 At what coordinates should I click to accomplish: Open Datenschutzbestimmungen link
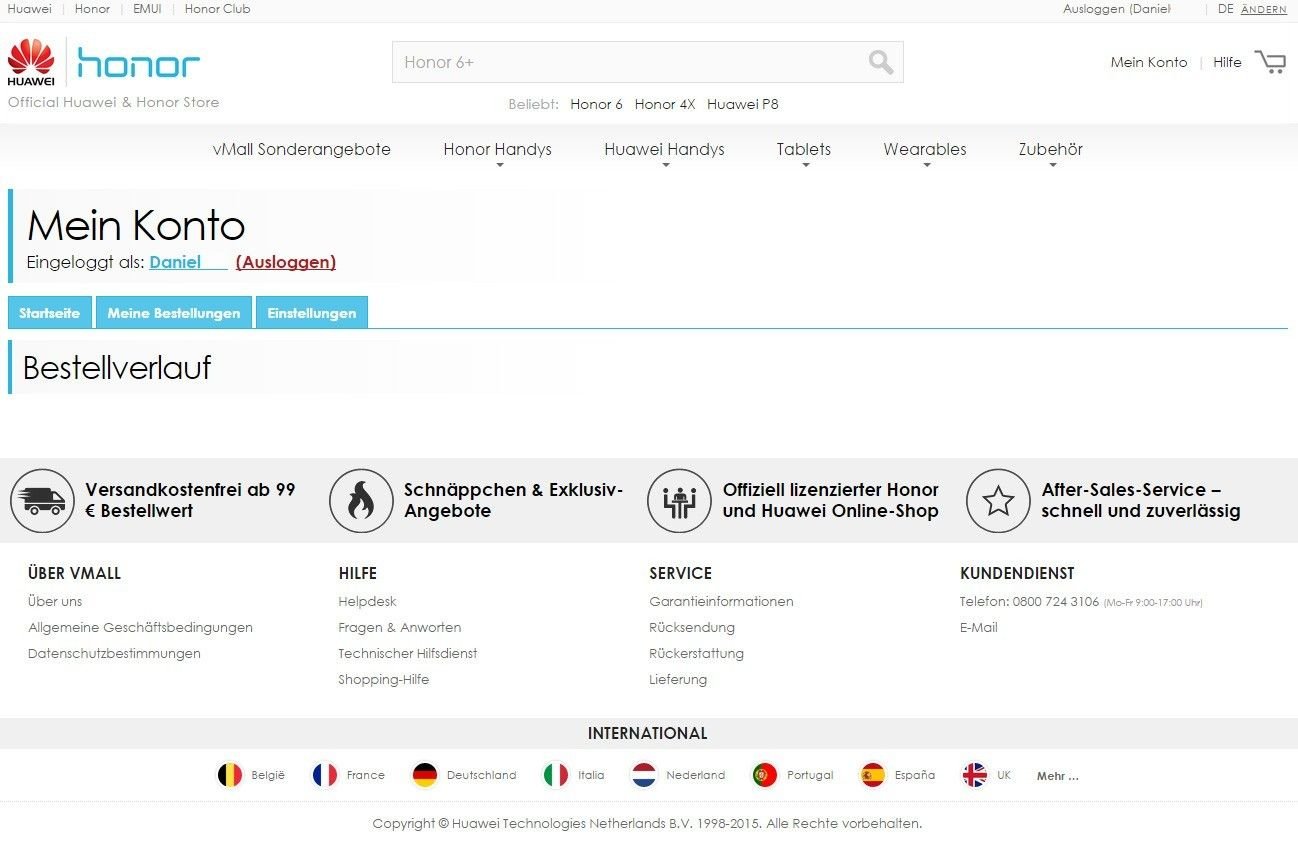pos(114,653)
